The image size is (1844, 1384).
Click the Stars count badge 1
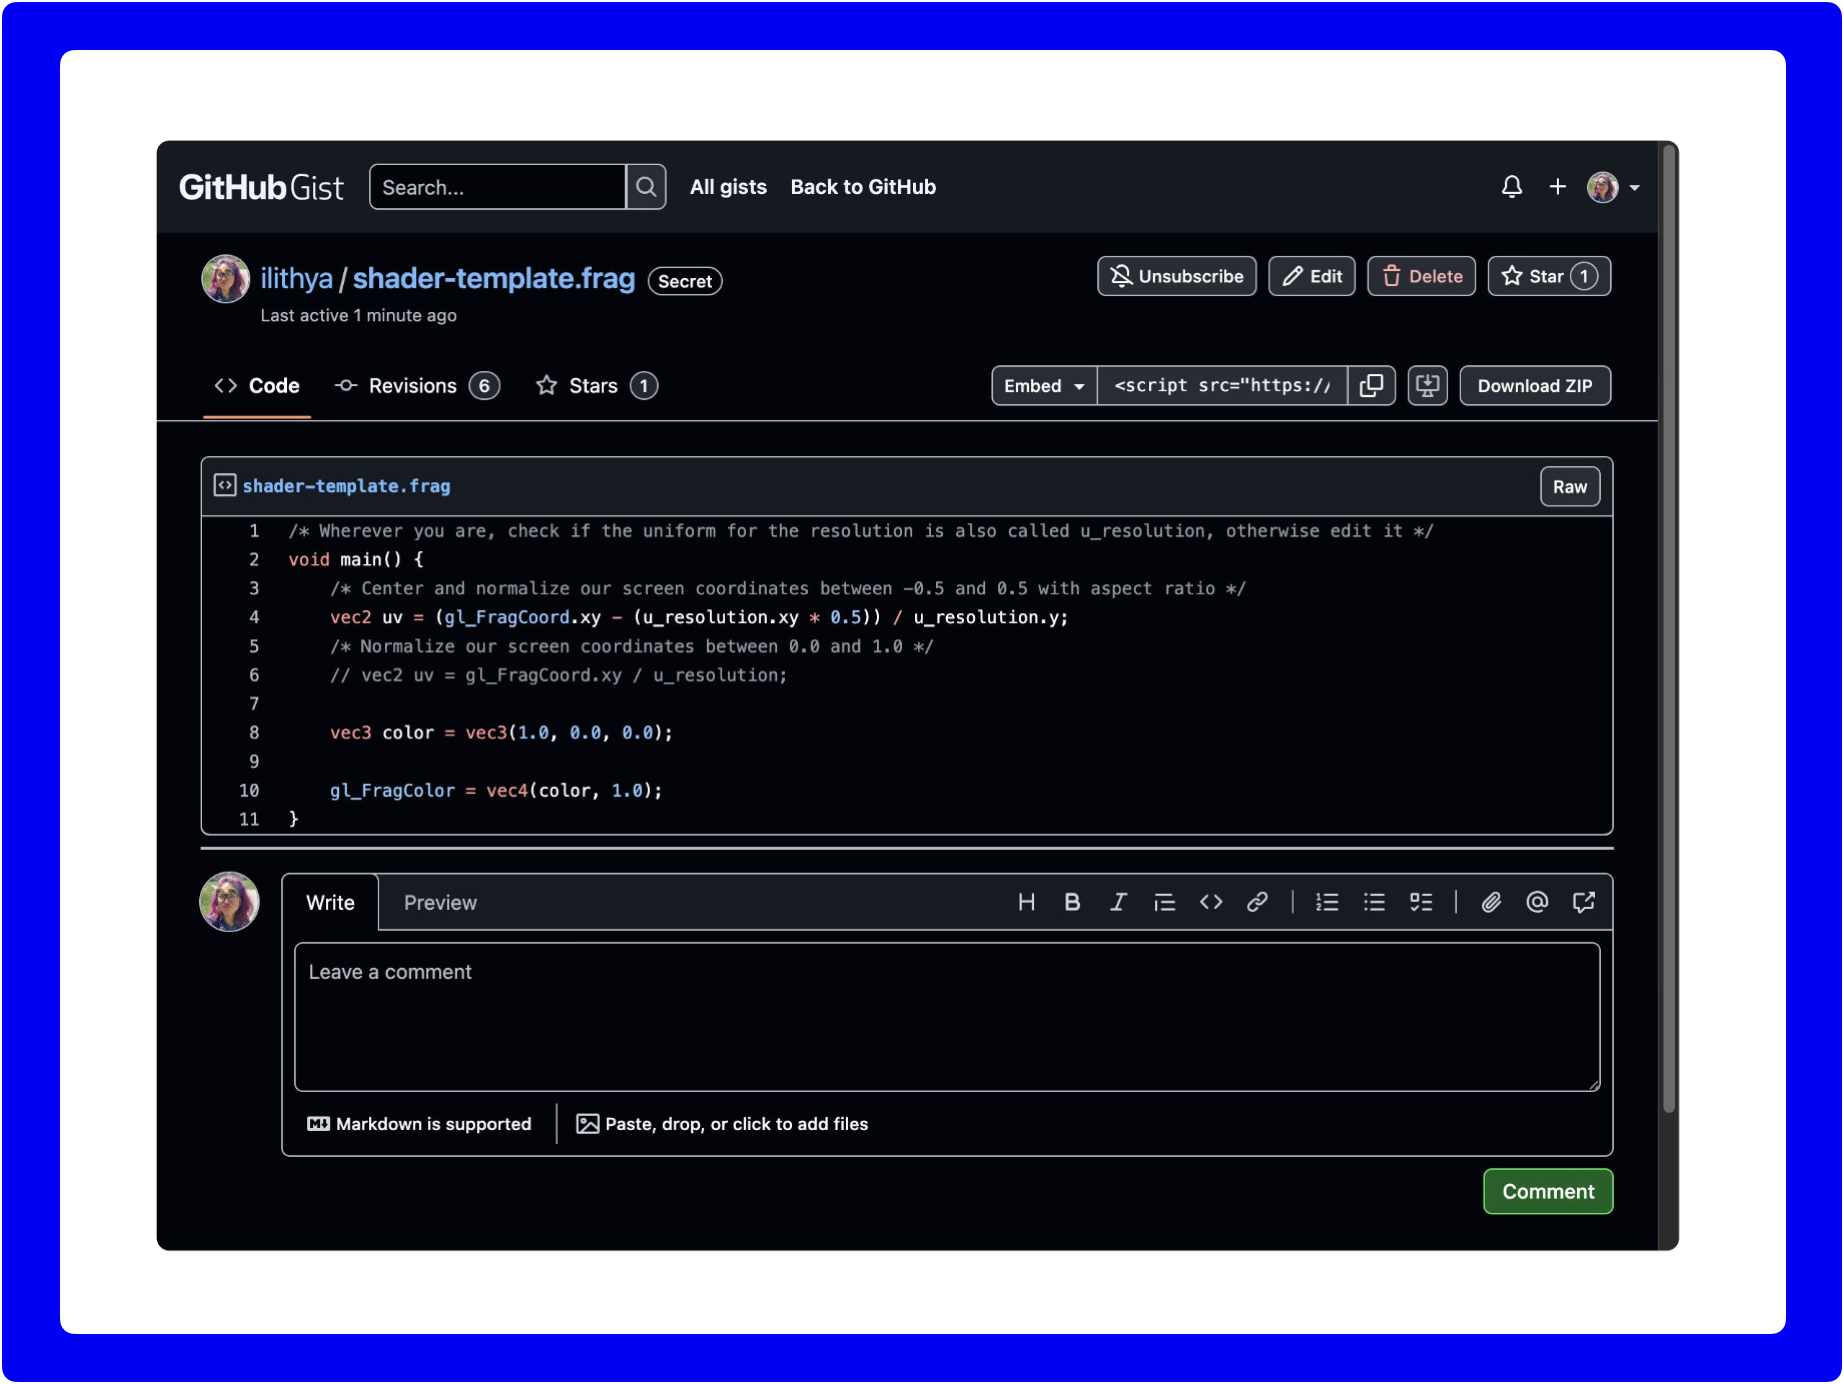click(x=644, y=386)
